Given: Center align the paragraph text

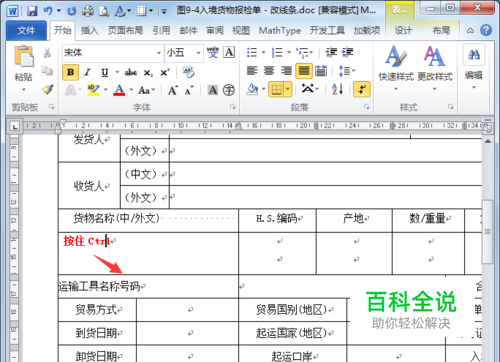Looking at the screenshot, I should click(x=269, y=71).
